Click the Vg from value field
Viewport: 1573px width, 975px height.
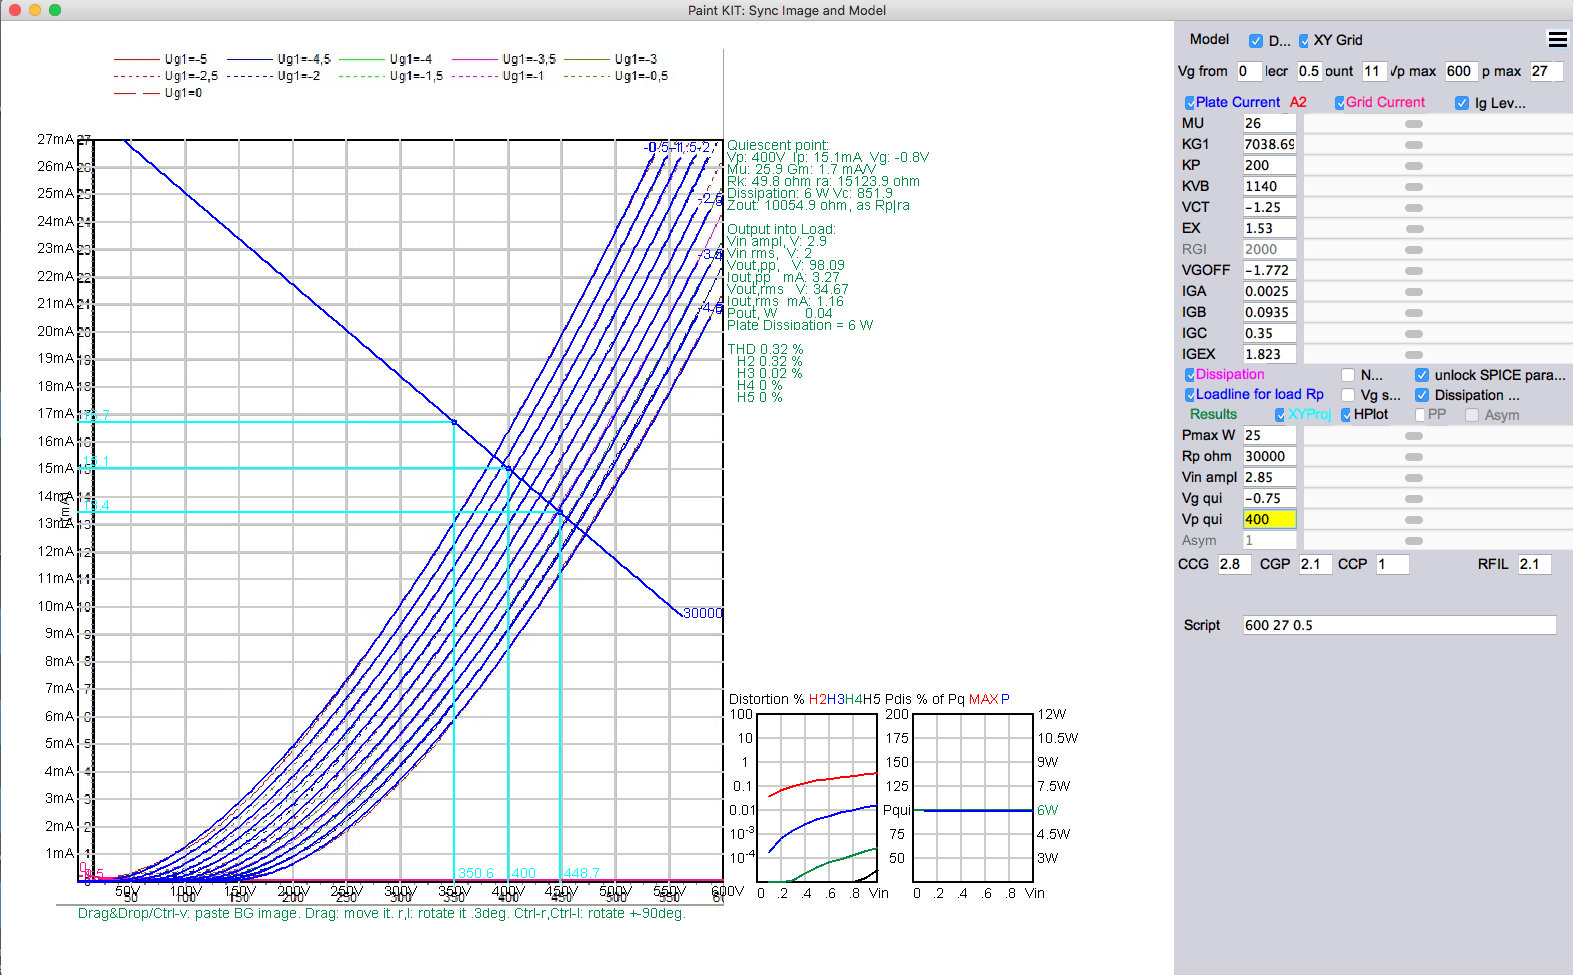(1248, 71)
